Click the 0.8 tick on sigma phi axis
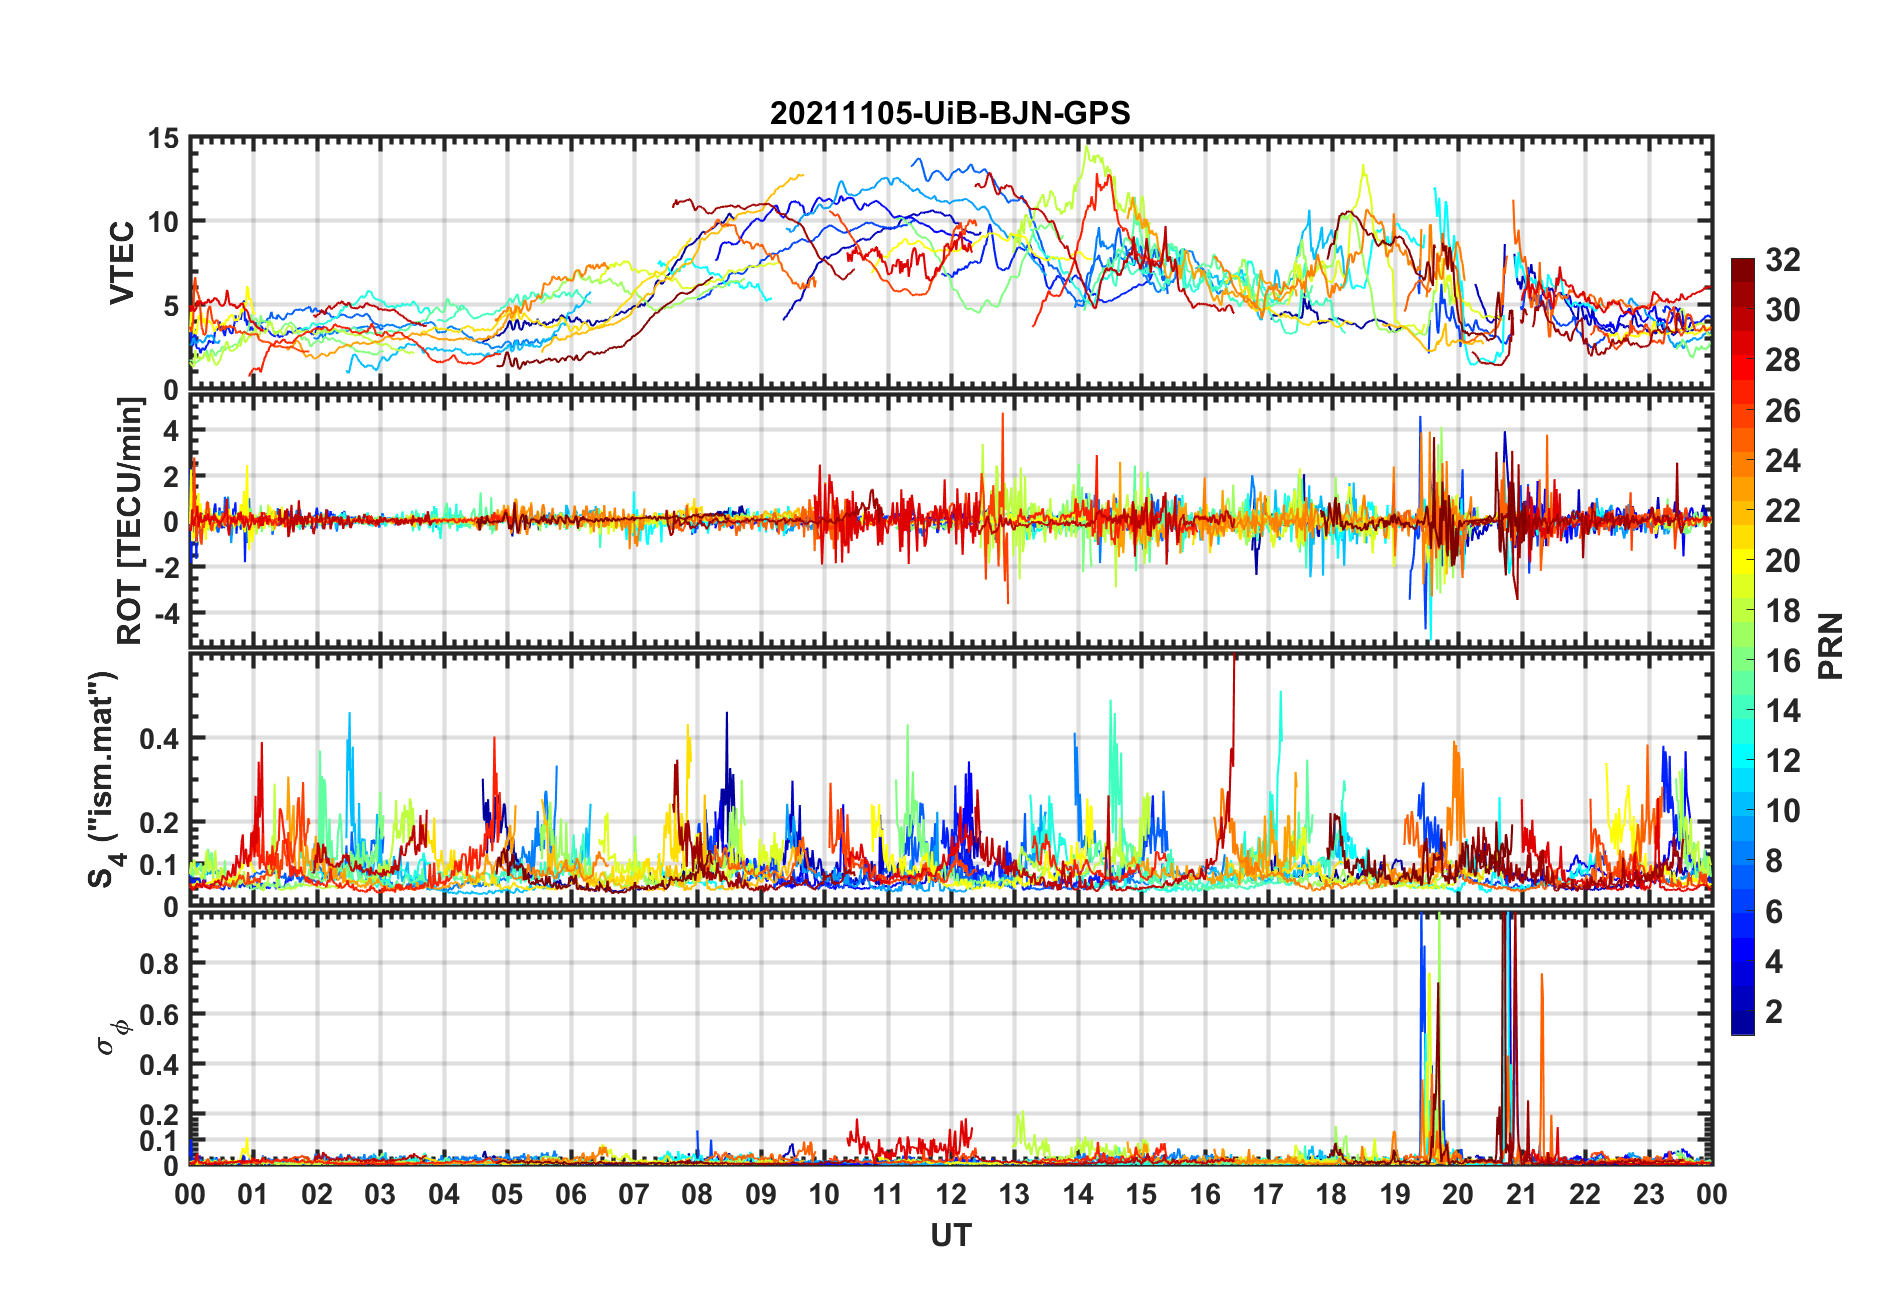Screen dimensions: 1902x1292 click(158, 963)
